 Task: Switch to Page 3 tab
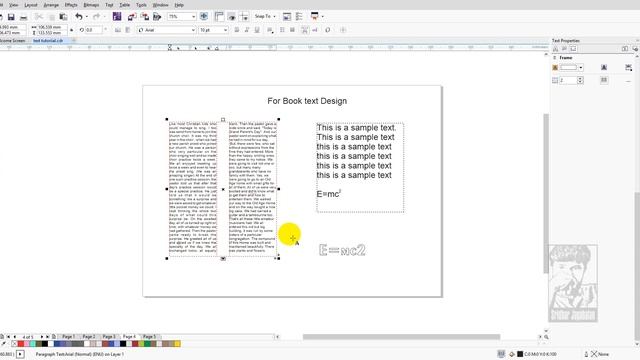109,337
